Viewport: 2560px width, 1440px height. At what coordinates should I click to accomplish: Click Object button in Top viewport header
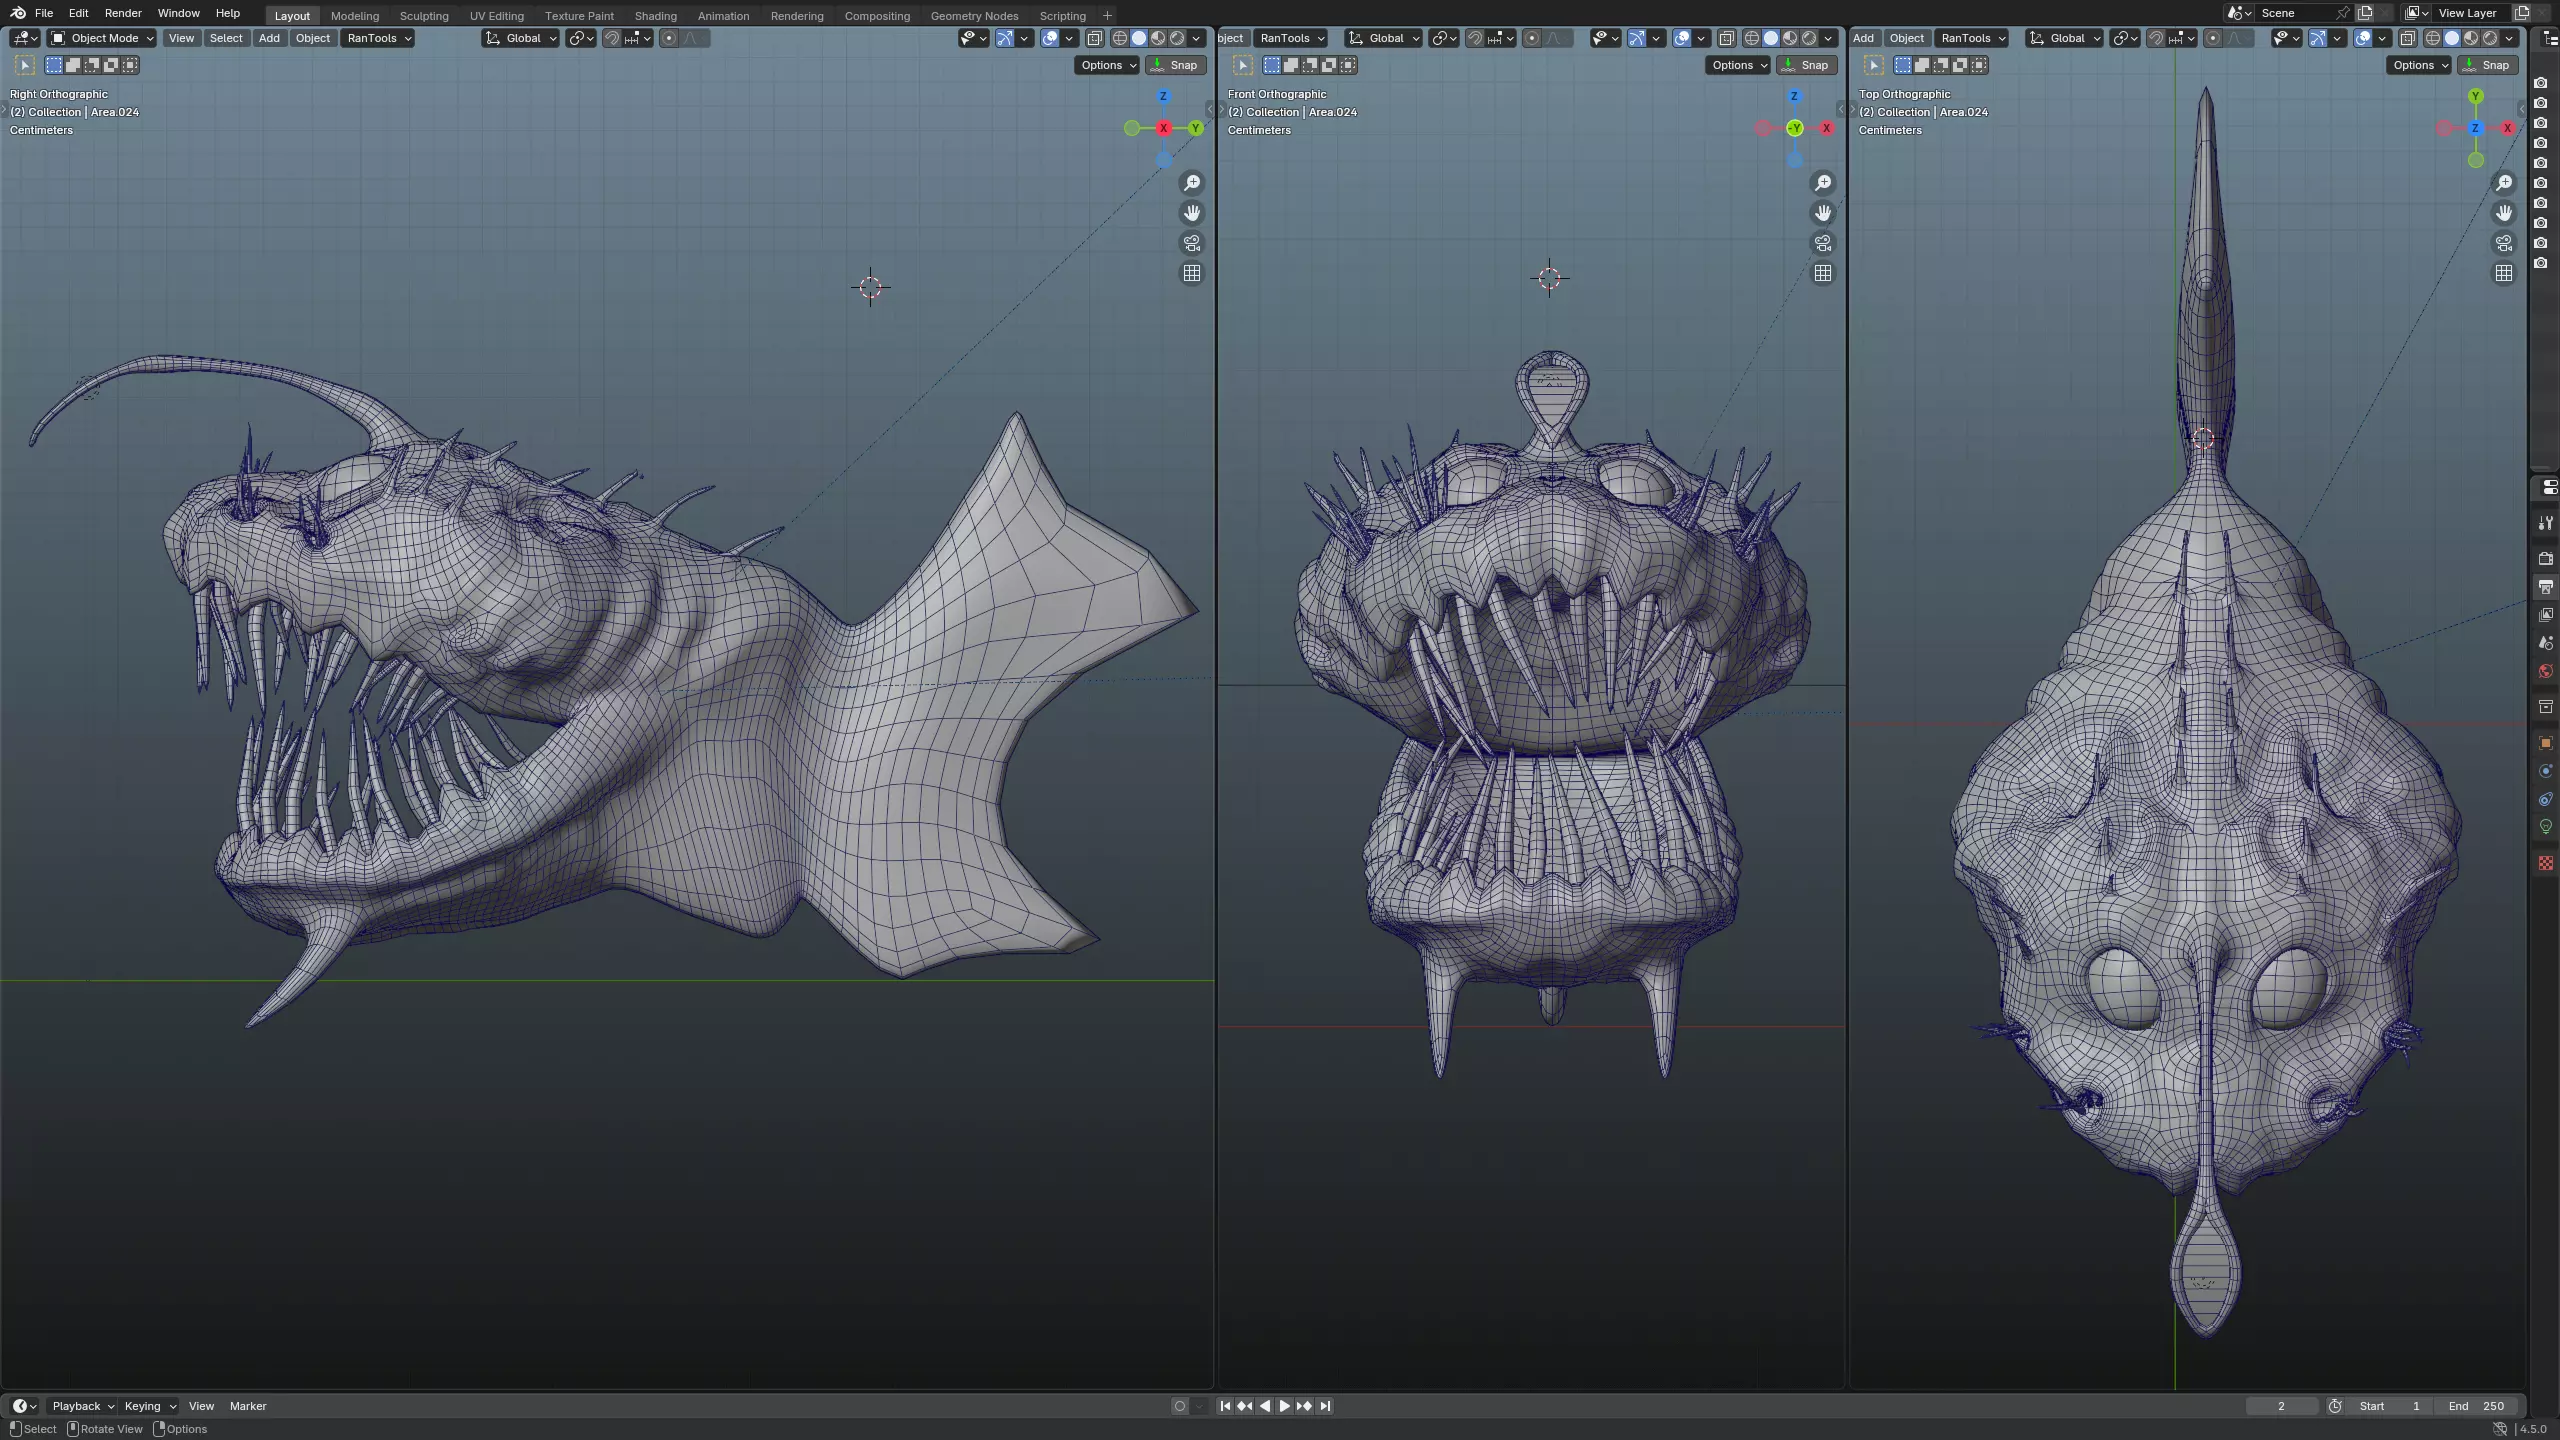click(x=1906, y=38)
